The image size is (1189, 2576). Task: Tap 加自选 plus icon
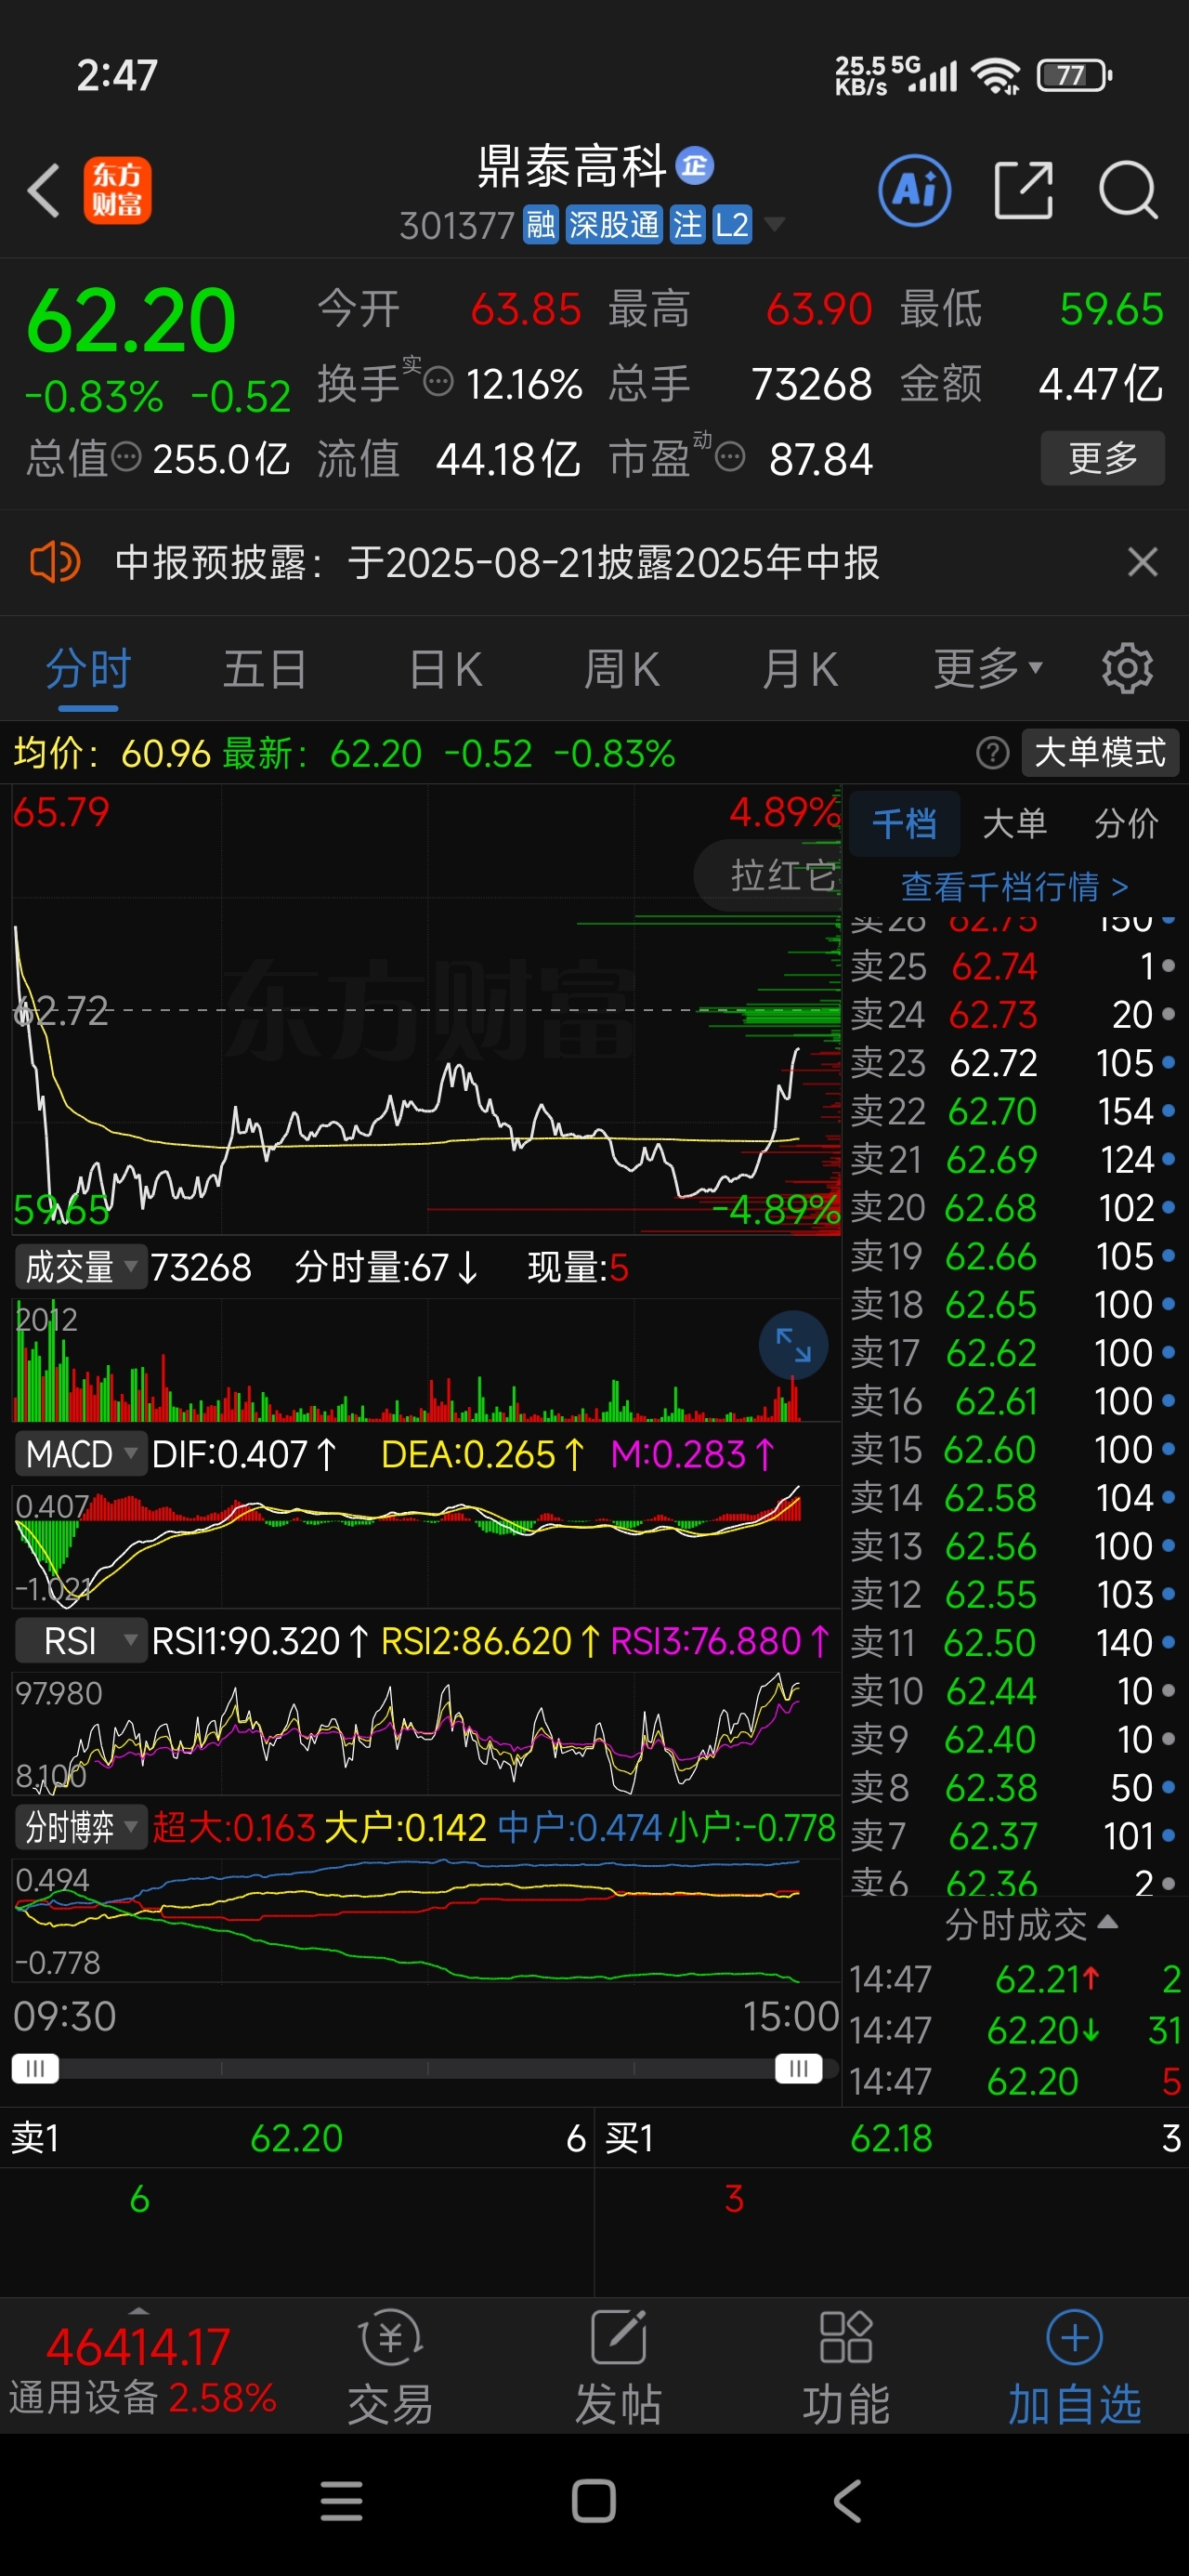(1074, 2337)
